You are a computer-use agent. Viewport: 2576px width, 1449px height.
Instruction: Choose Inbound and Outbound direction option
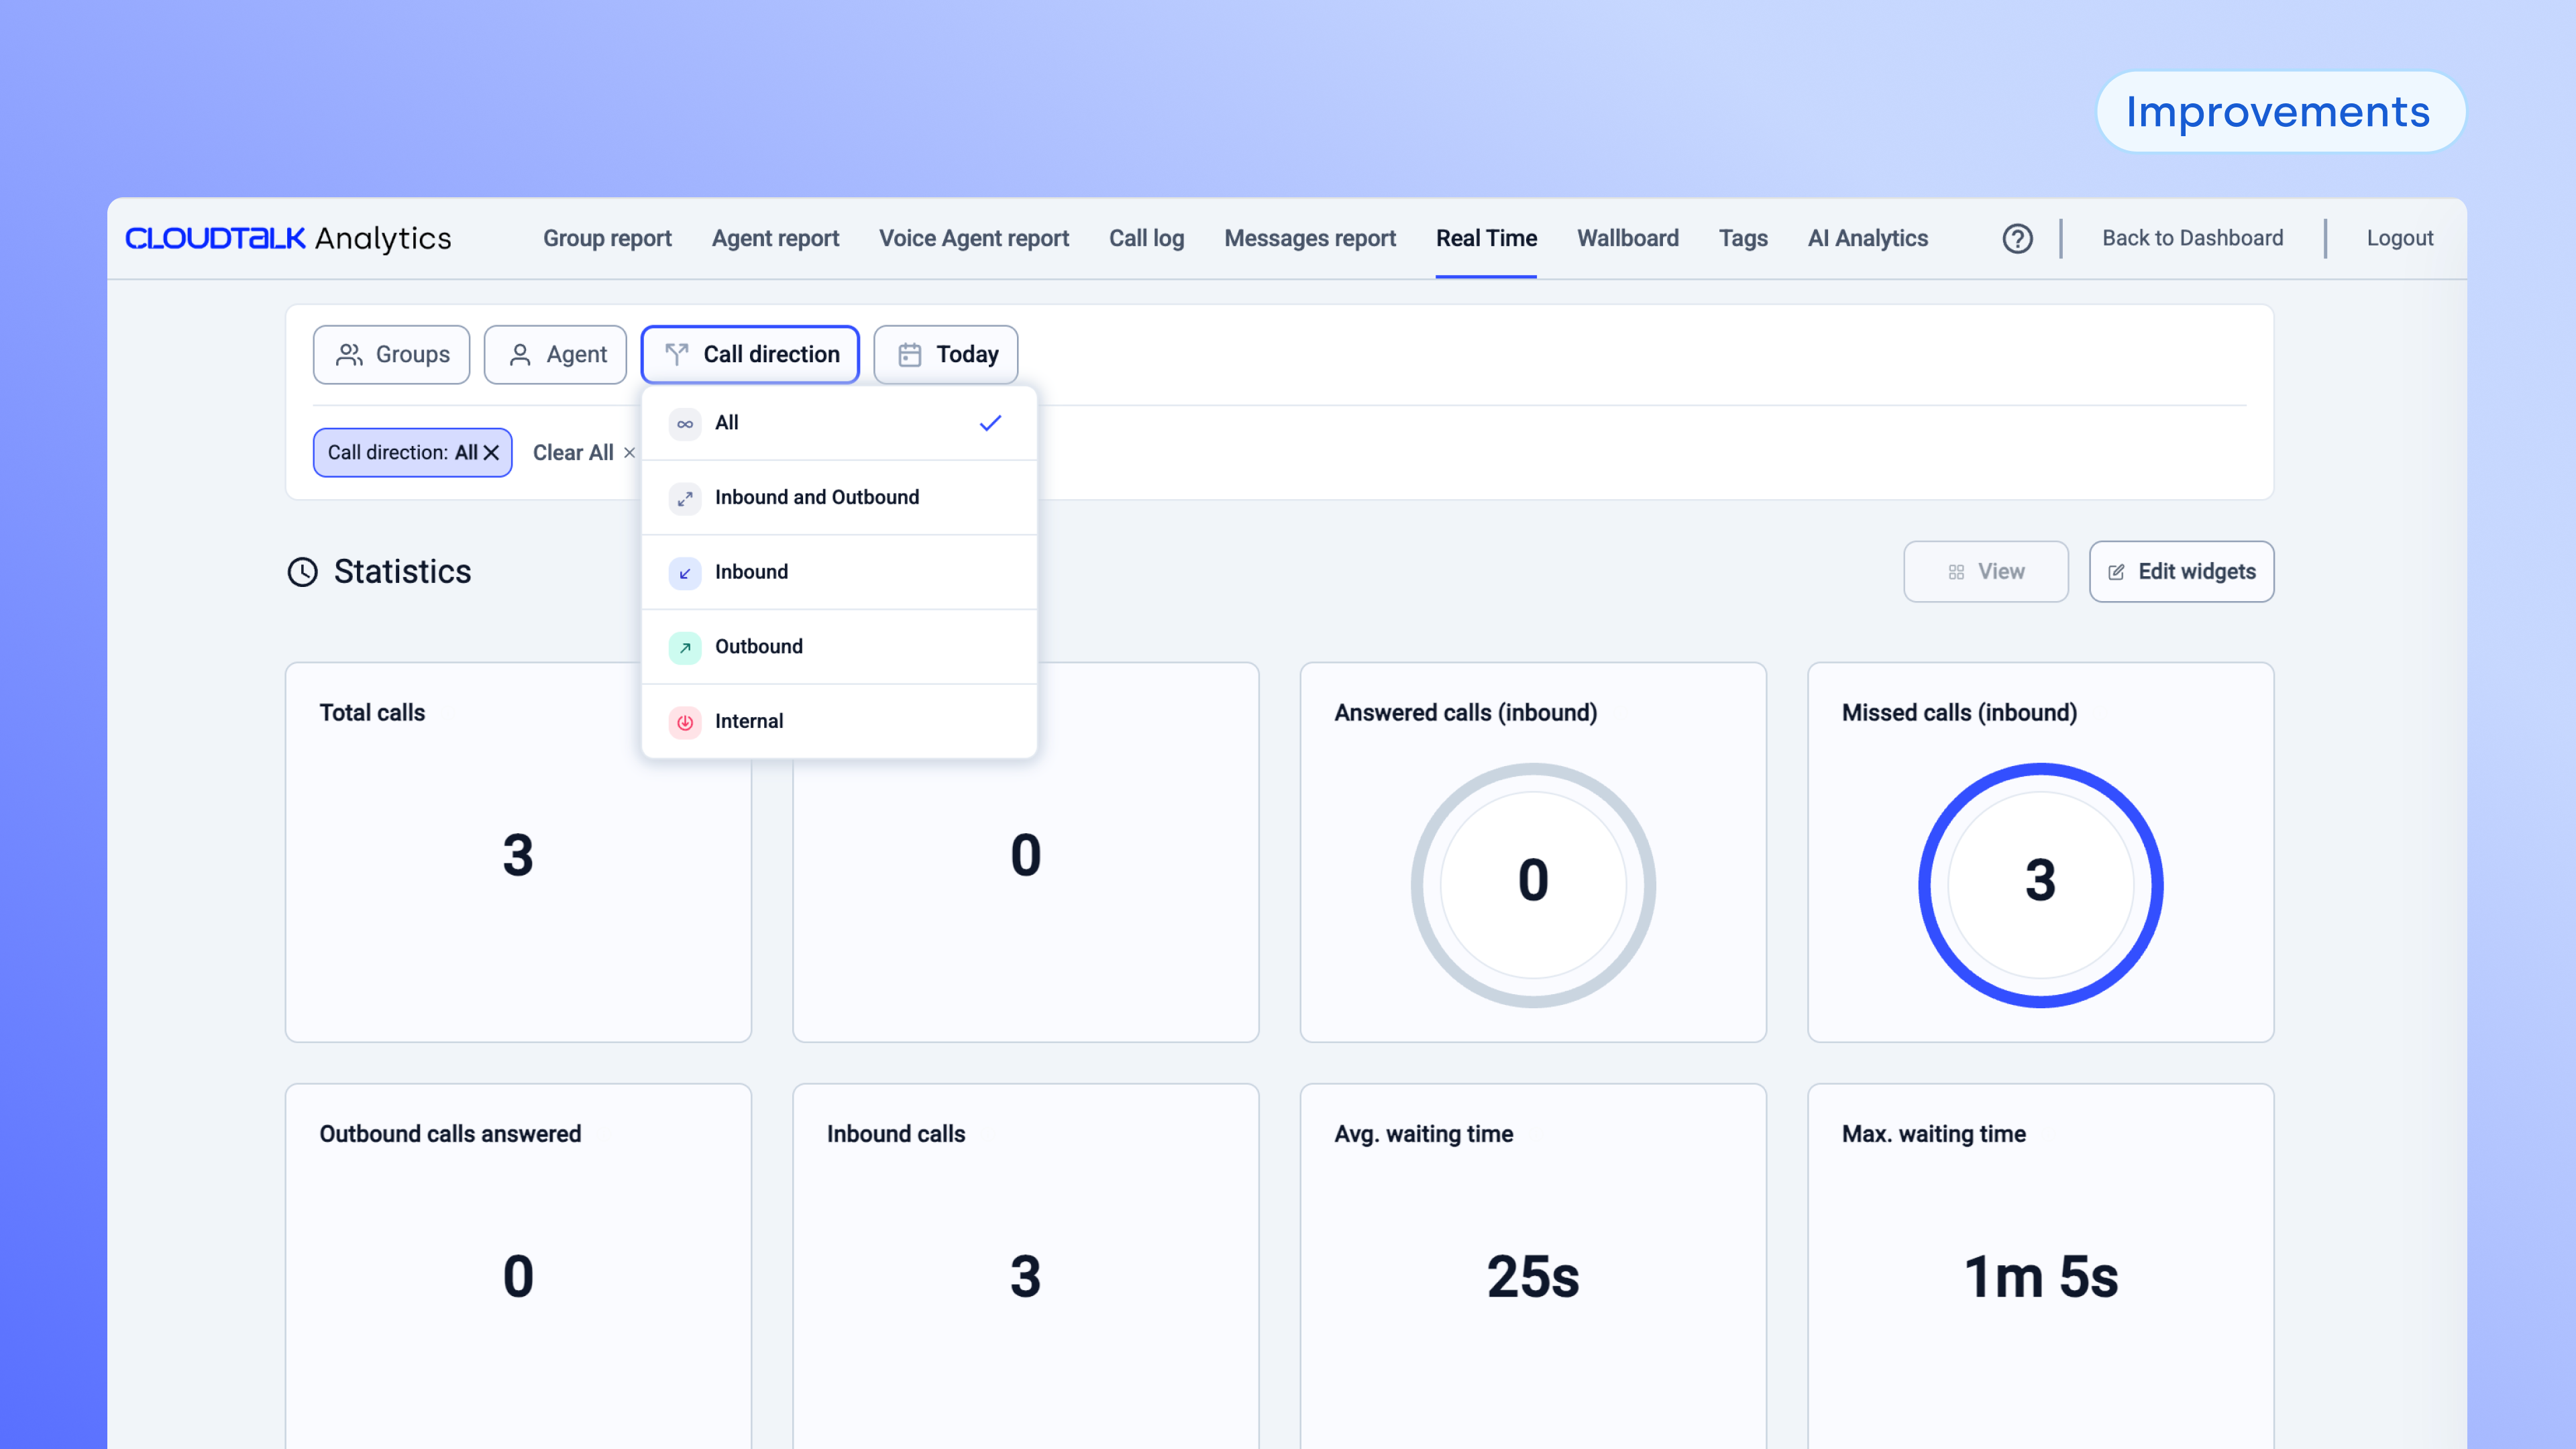(817, 497)
